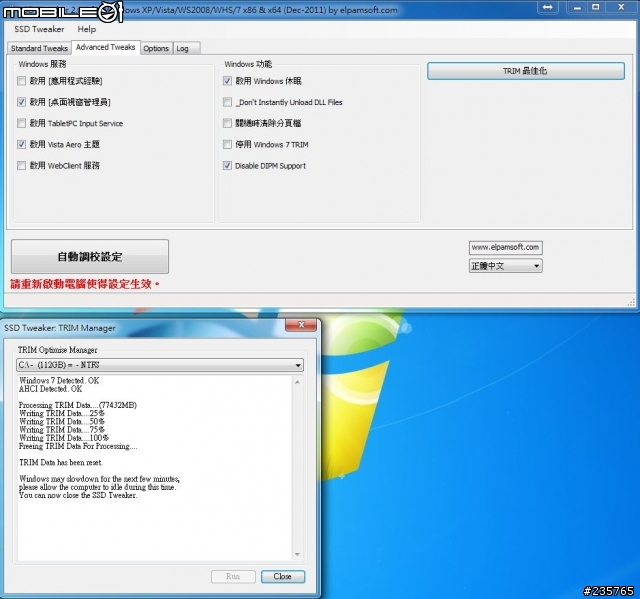Click the Windows 服務 group label
The width and height of the screenshot is (640, 599).
[42, 64]
